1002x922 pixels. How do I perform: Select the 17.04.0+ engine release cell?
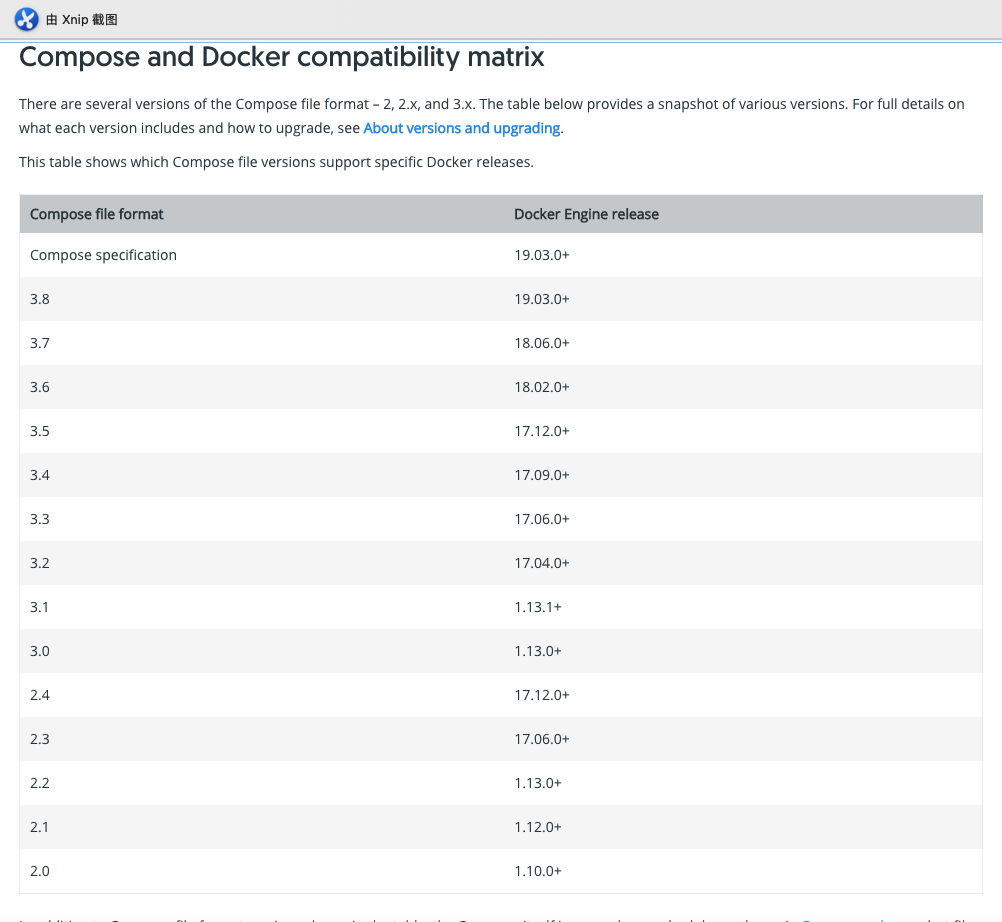coord(541,563)
